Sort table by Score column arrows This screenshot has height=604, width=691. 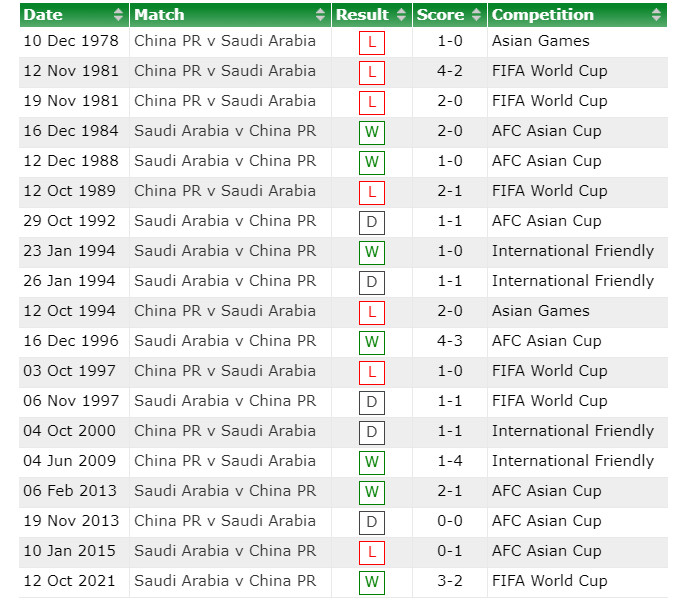pos(476,15)
